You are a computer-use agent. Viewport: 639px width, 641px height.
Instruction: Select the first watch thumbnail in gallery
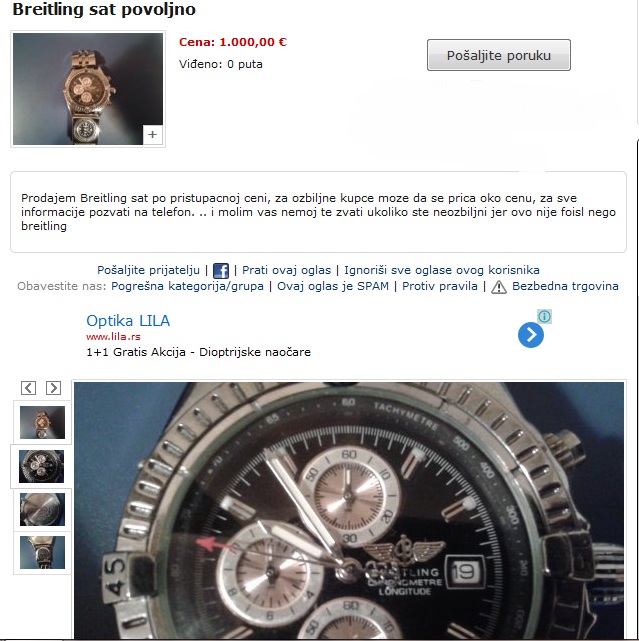pyautogui.click(x=43, y=422)
